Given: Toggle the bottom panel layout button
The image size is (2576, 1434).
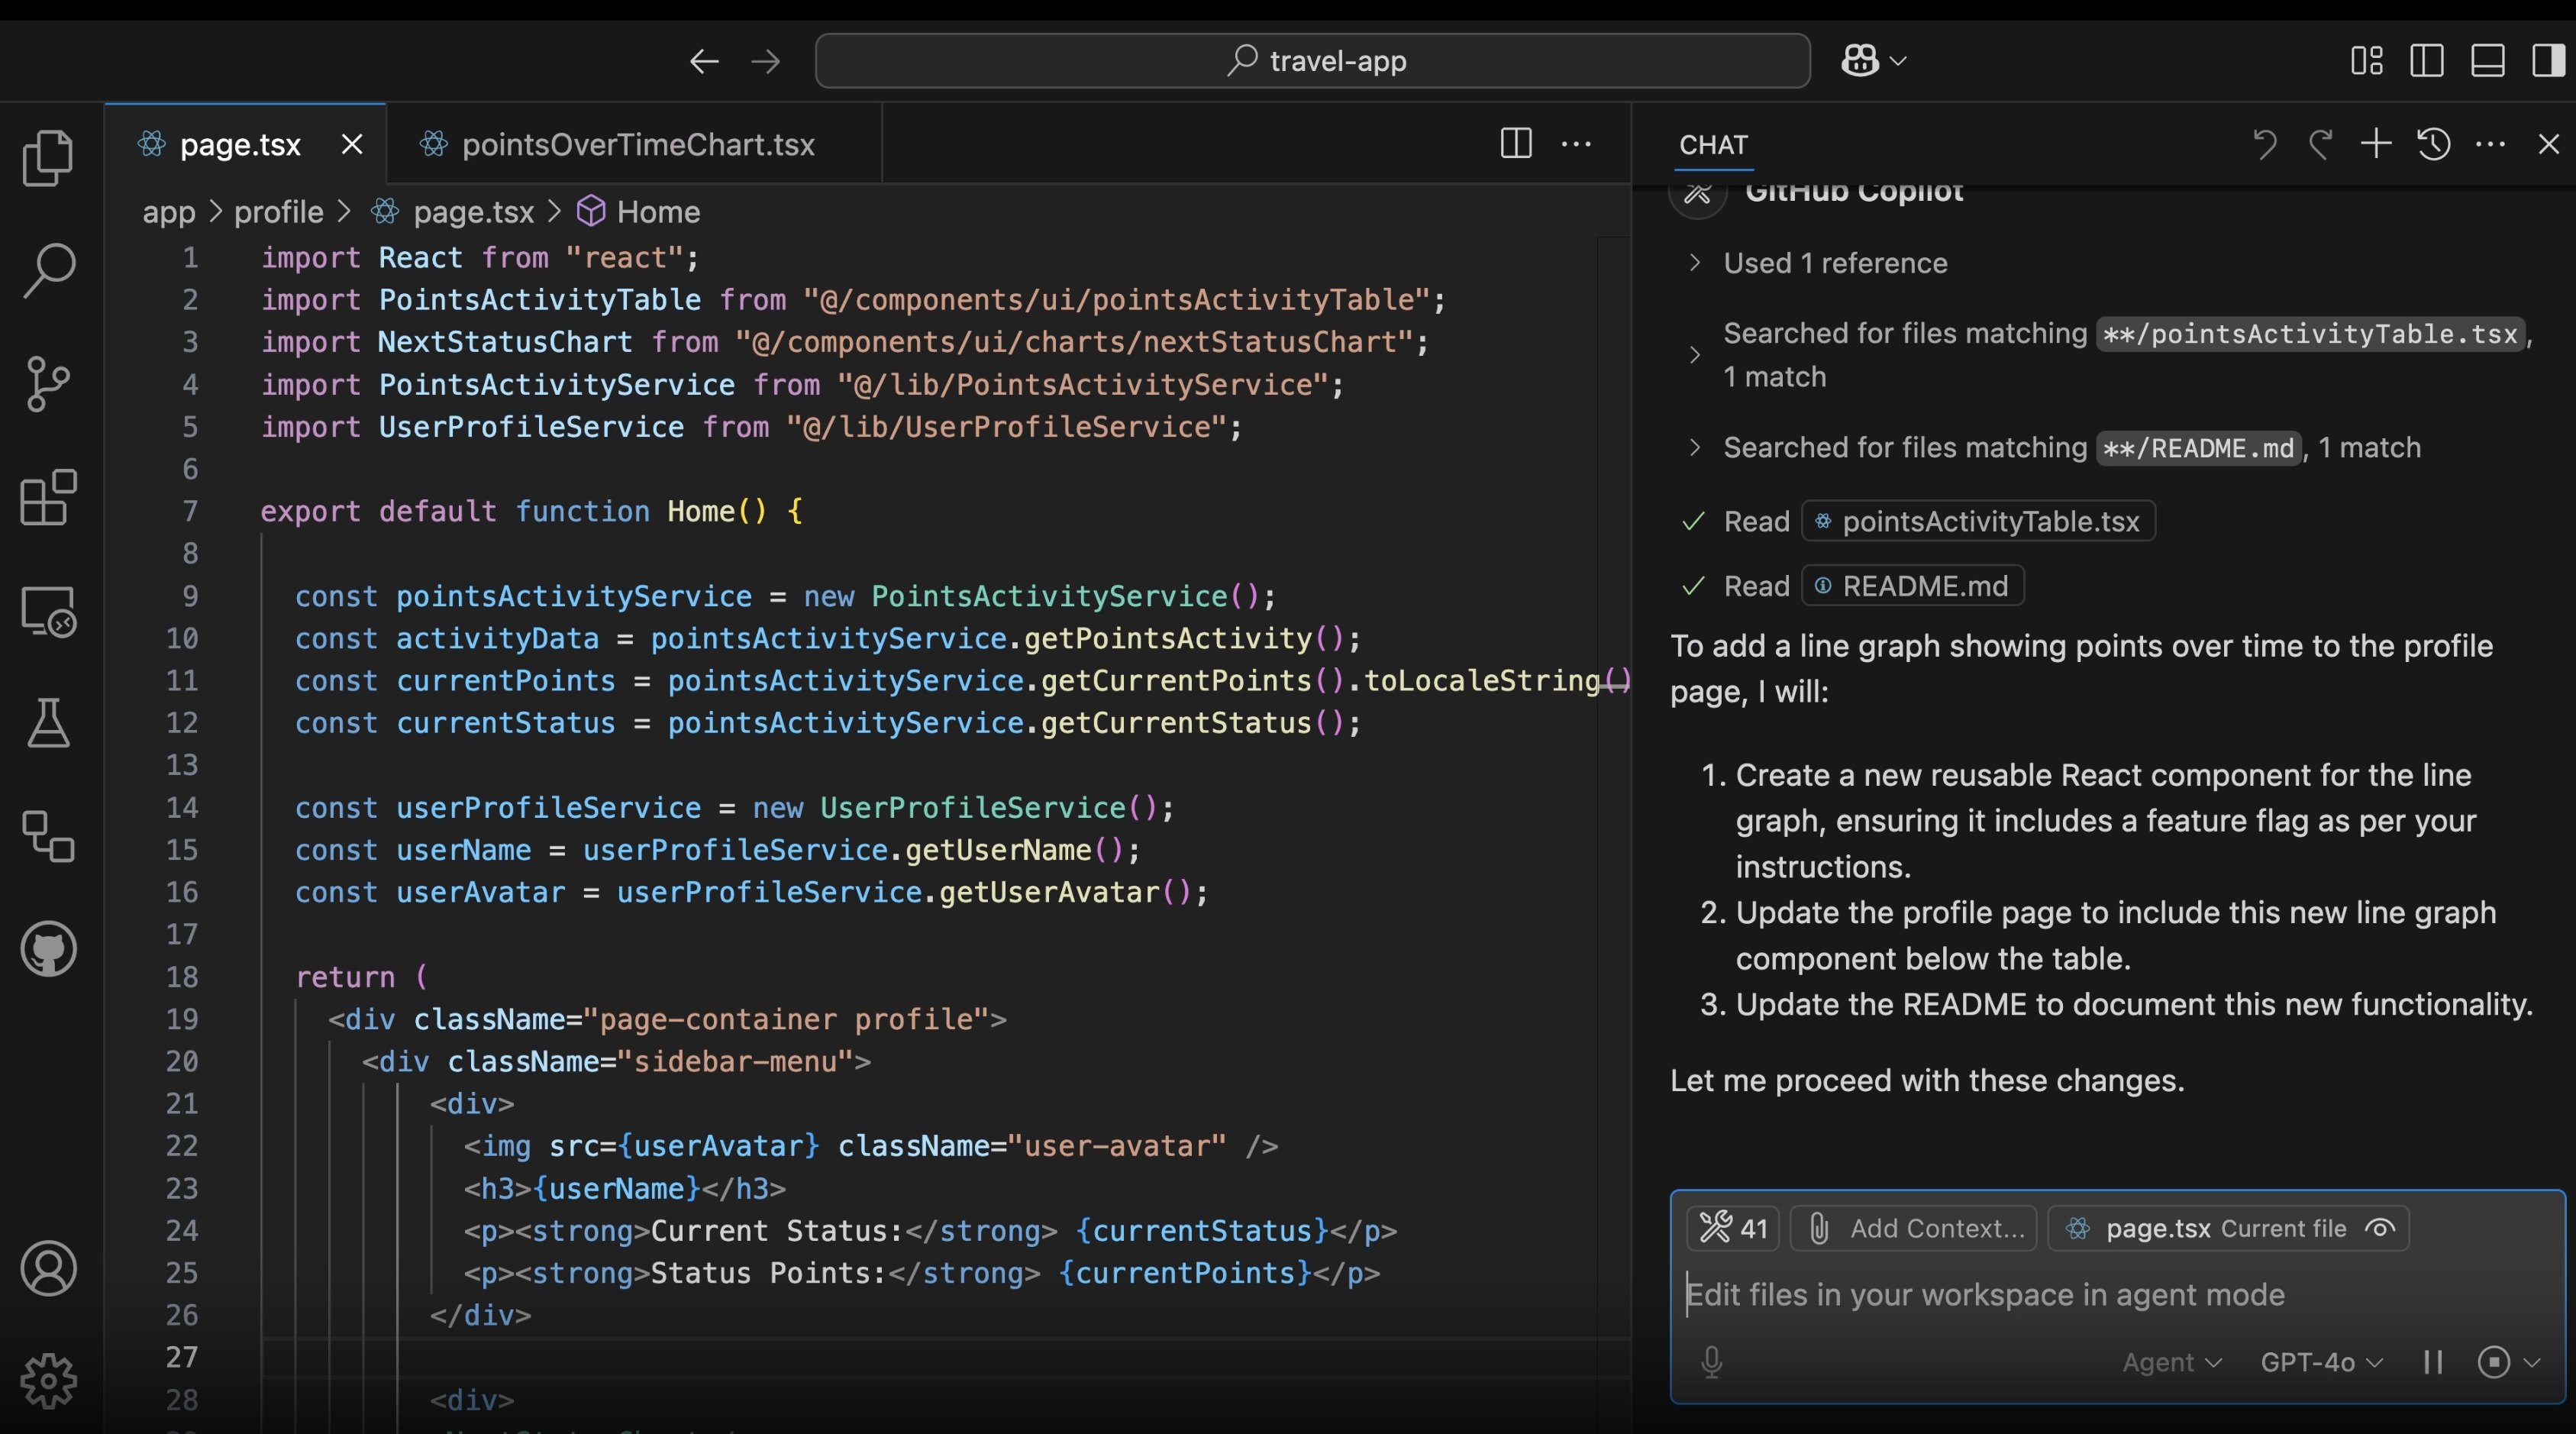Looking at the screenshot, I should tap(2487, 61).
